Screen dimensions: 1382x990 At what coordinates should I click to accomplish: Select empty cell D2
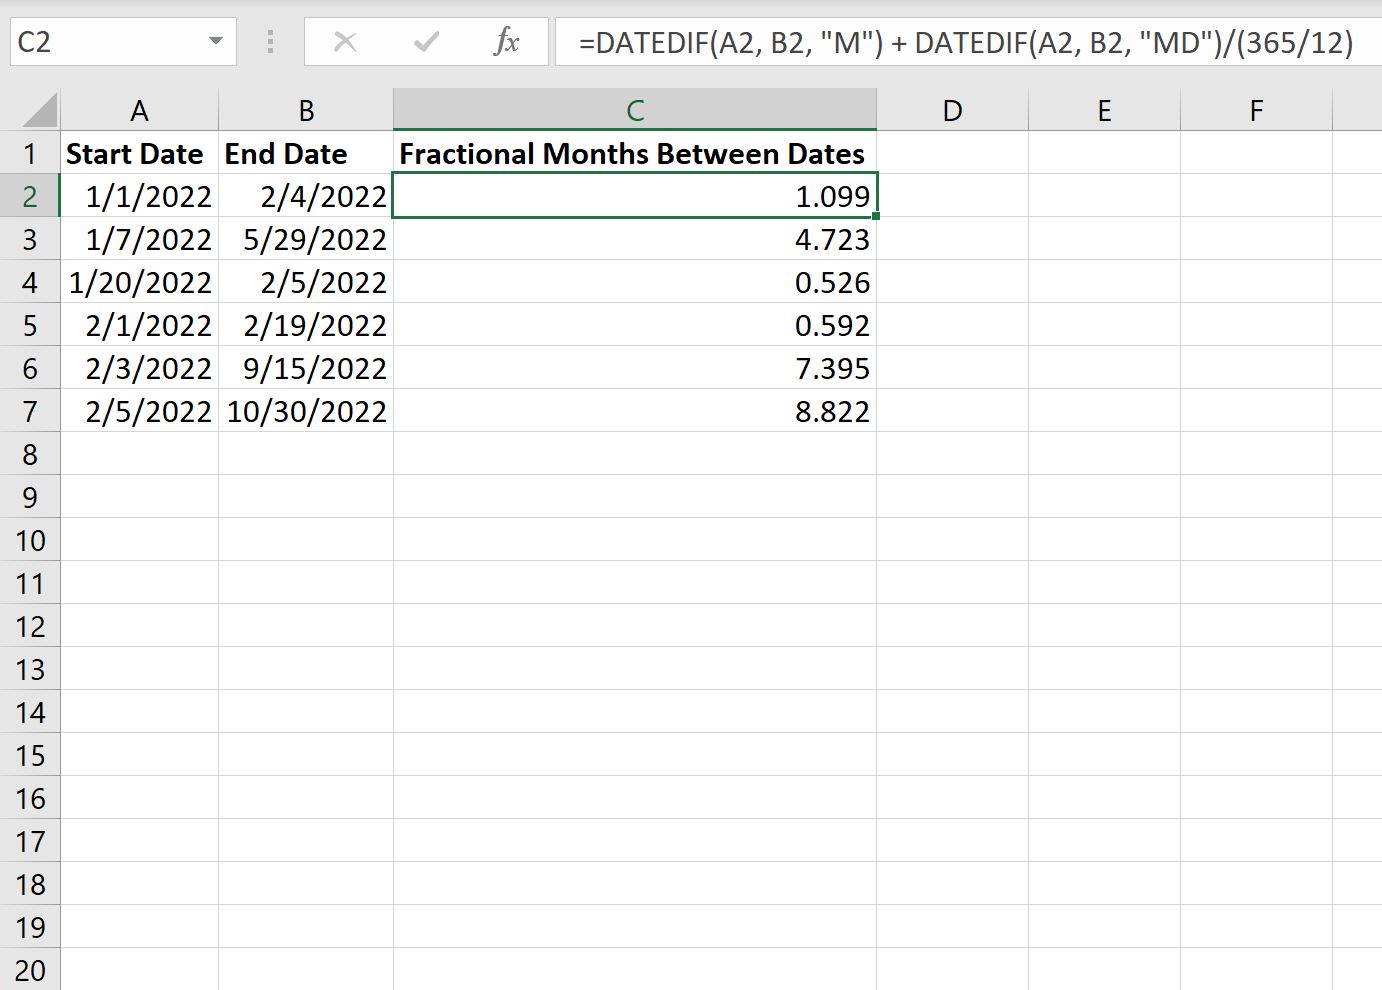951,196
